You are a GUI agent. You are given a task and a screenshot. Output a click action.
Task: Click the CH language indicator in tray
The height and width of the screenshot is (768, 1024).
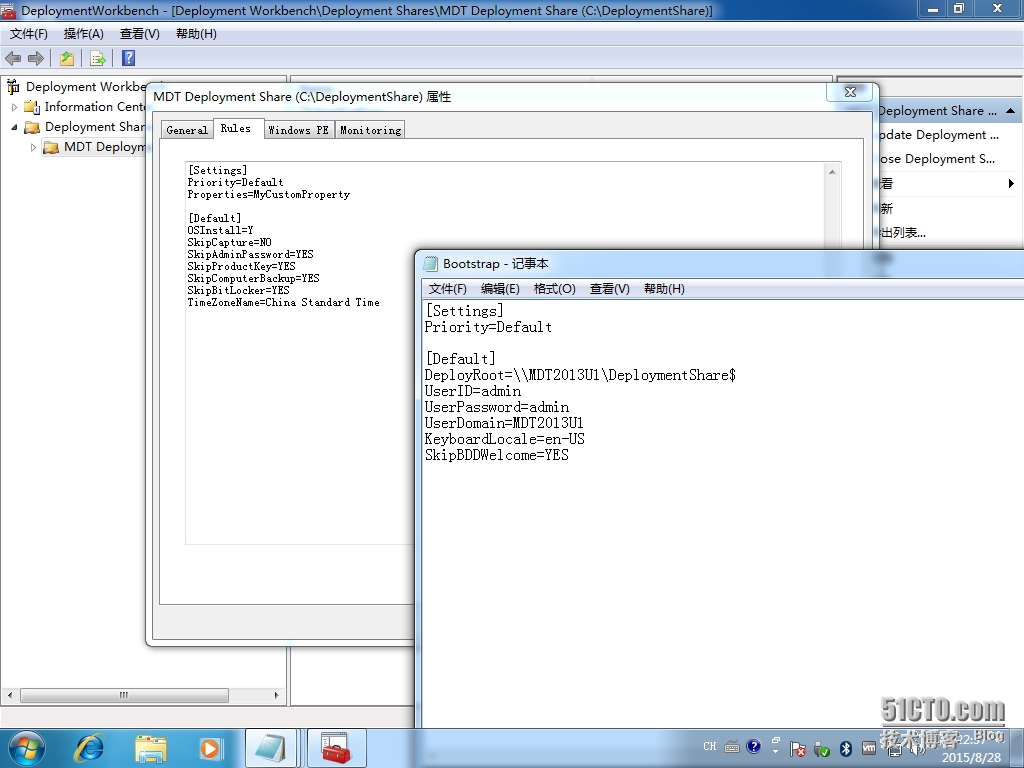click(710, 746)
